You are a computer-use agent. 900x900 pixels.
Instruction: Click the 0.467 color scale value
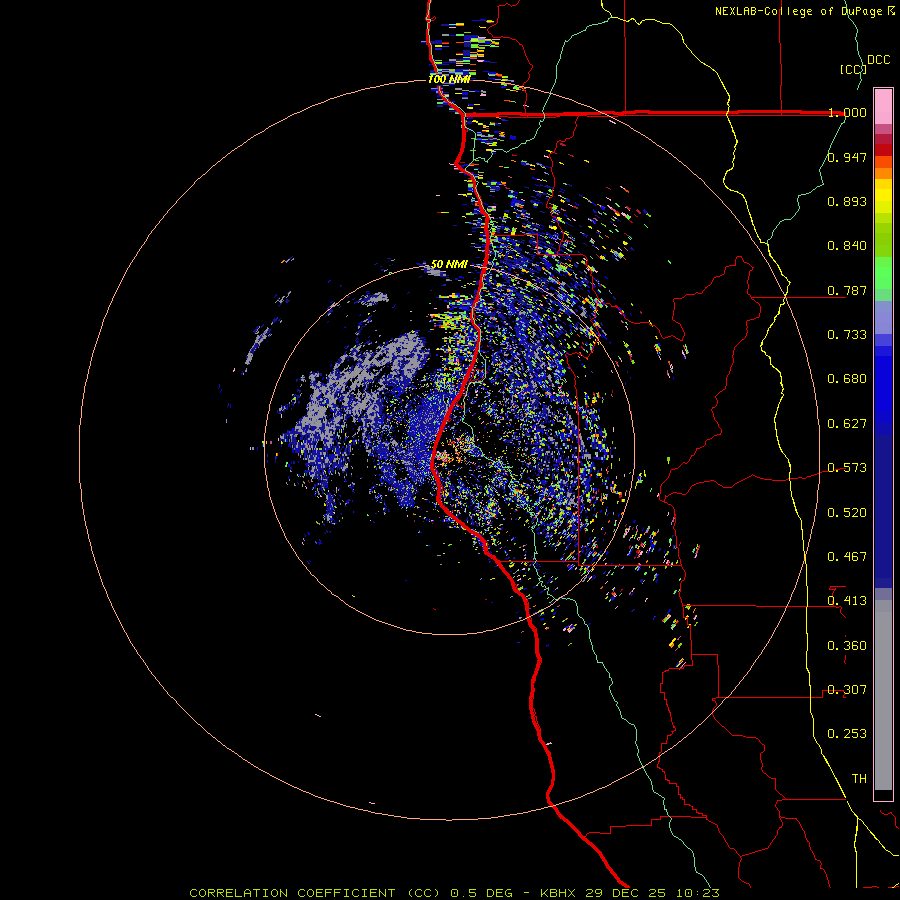click(x=847, y=557)
